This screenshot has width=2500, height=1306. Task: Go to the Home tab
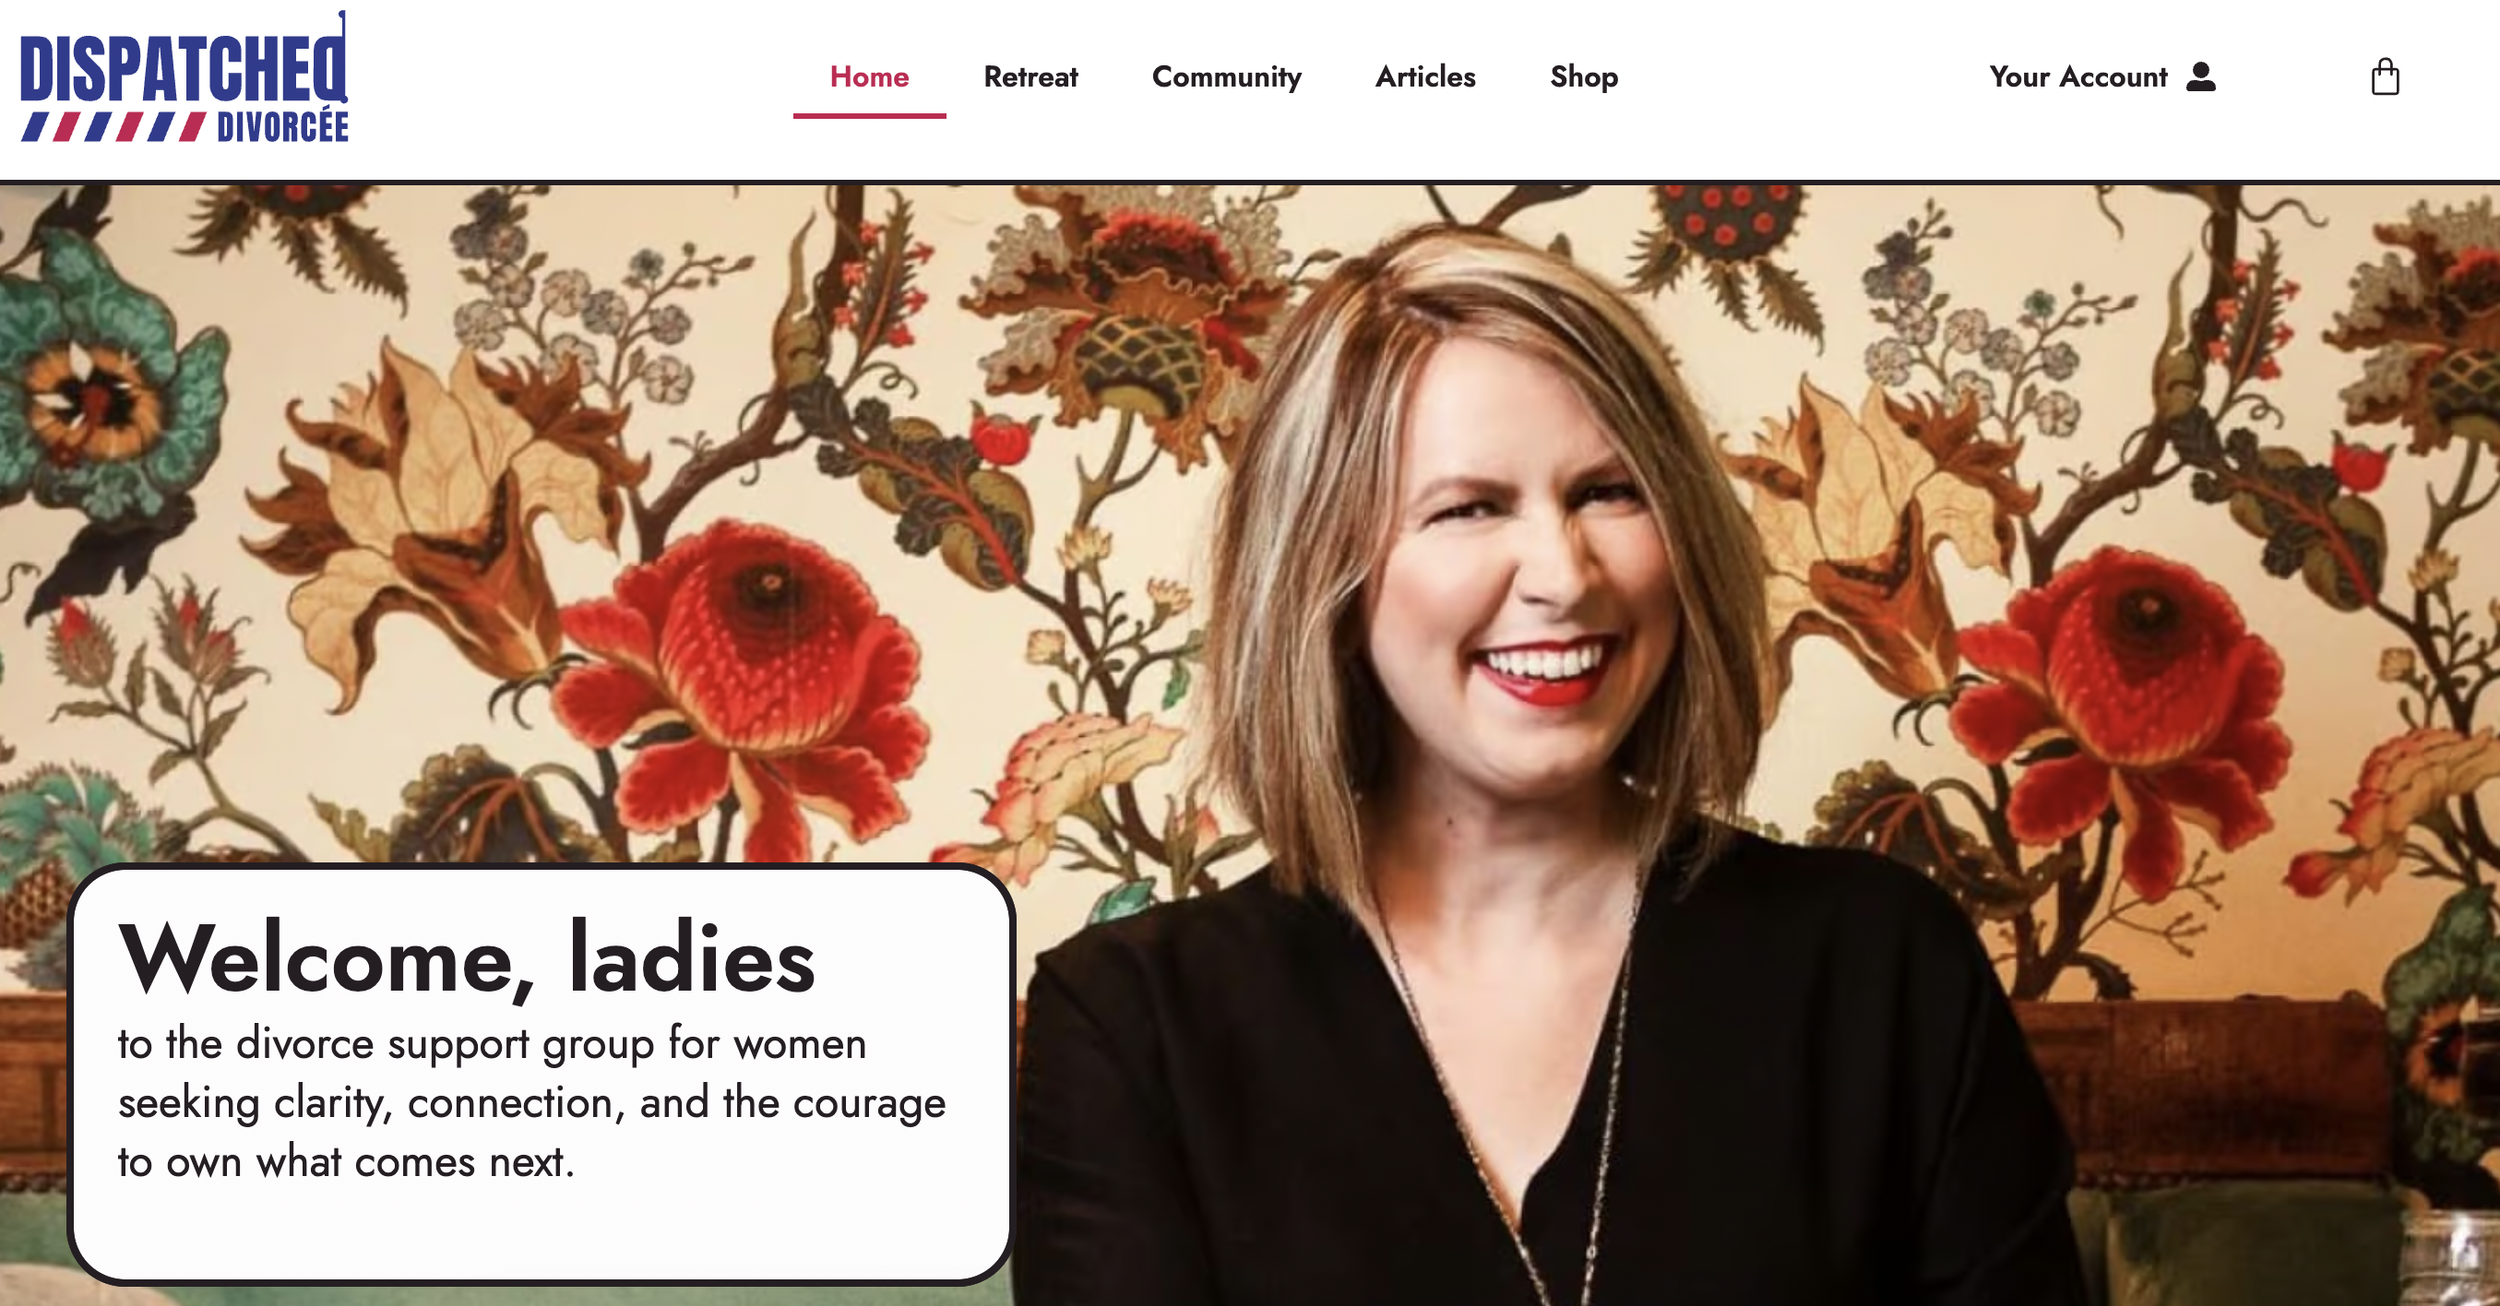click(869, 77)
